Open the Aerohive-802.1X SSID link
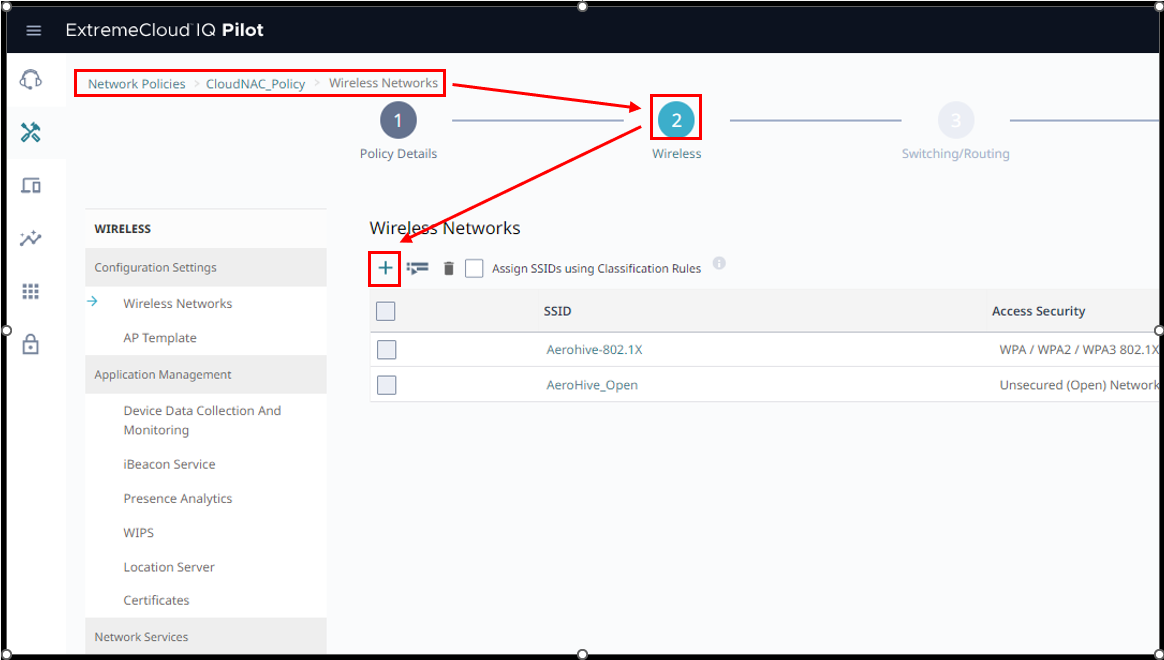Screen dimensions: 1164x660 pyautogui.click(x=594, y=350)
